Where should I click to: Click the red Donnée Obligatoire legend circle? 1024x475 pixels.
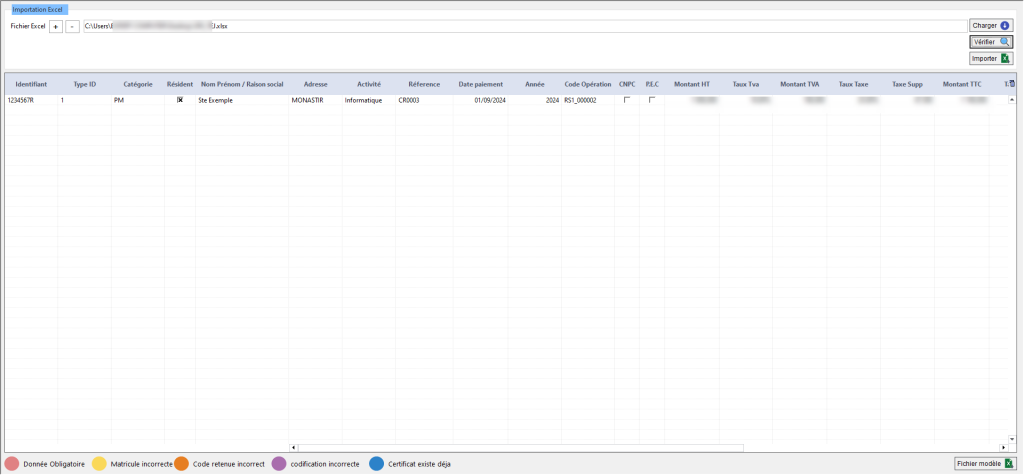point(12,464)
